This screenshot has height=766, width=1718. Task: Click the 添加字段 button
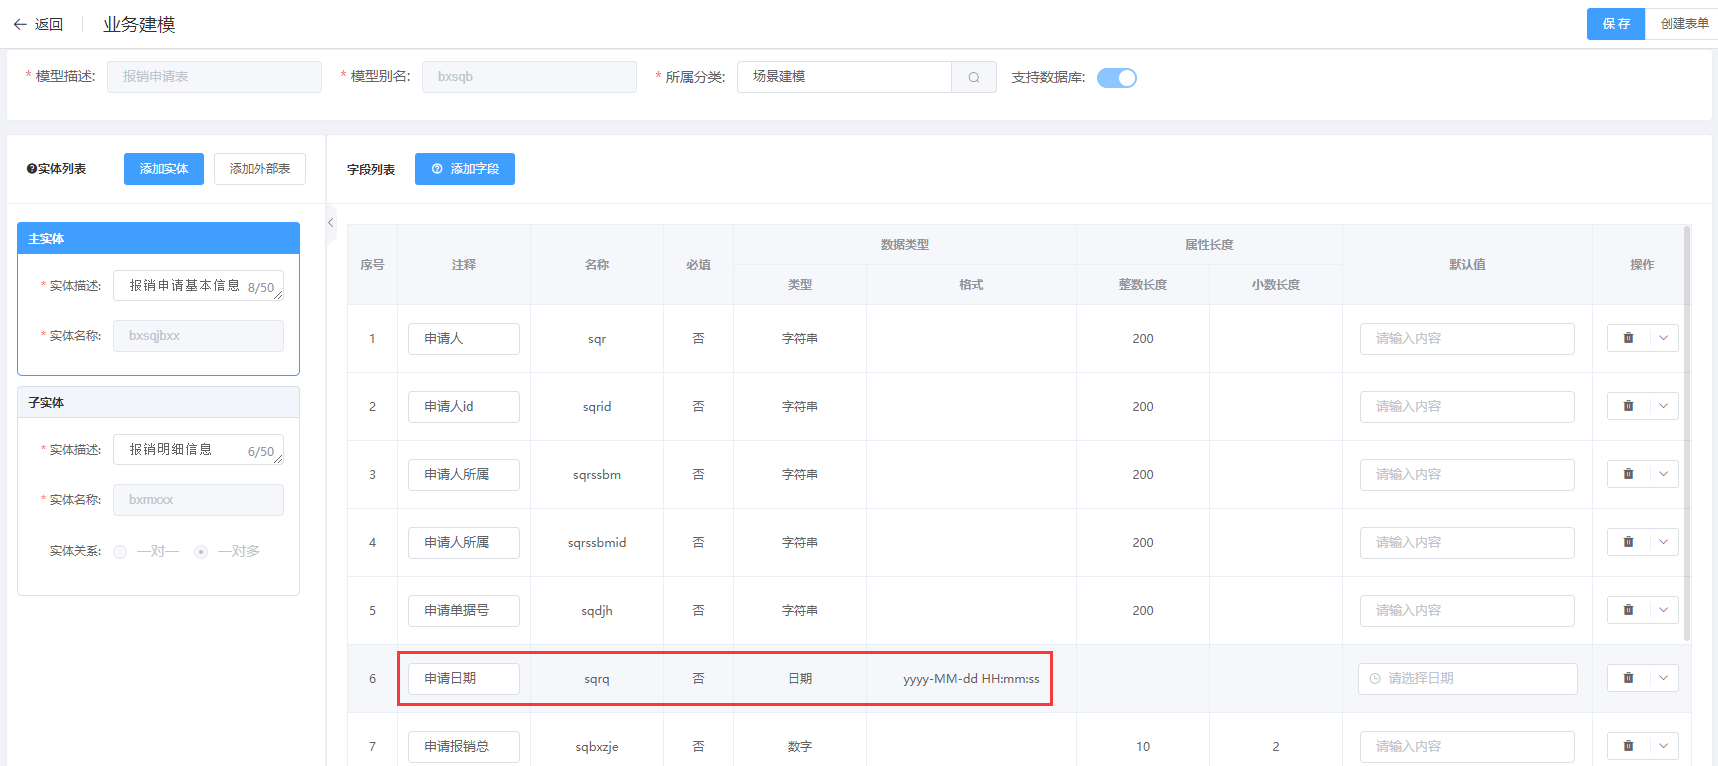click(x=465, y=169)
